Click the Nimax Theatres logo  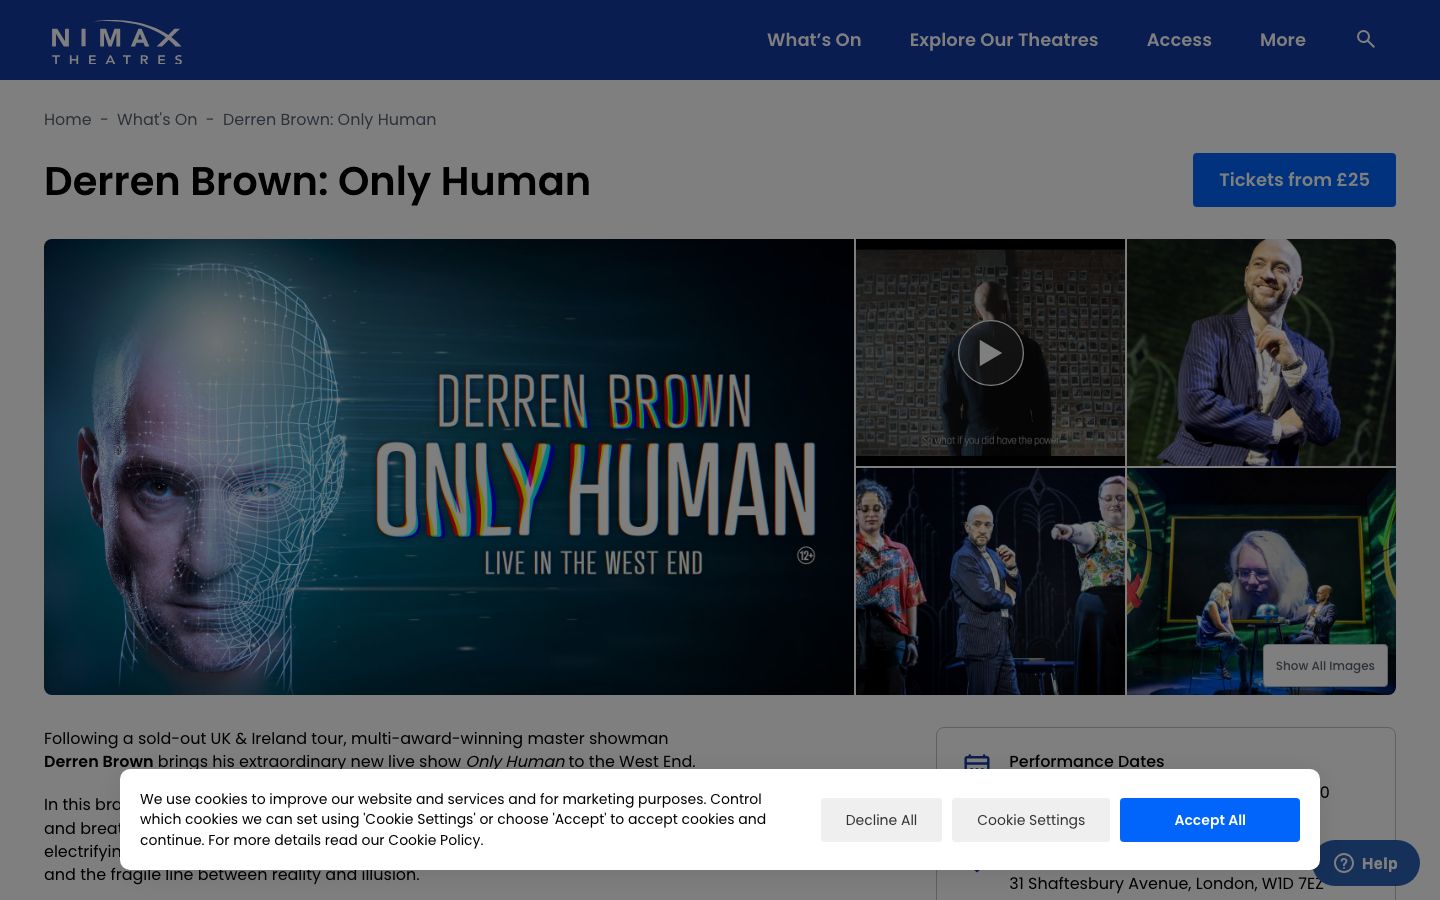(x=117, y=42)
